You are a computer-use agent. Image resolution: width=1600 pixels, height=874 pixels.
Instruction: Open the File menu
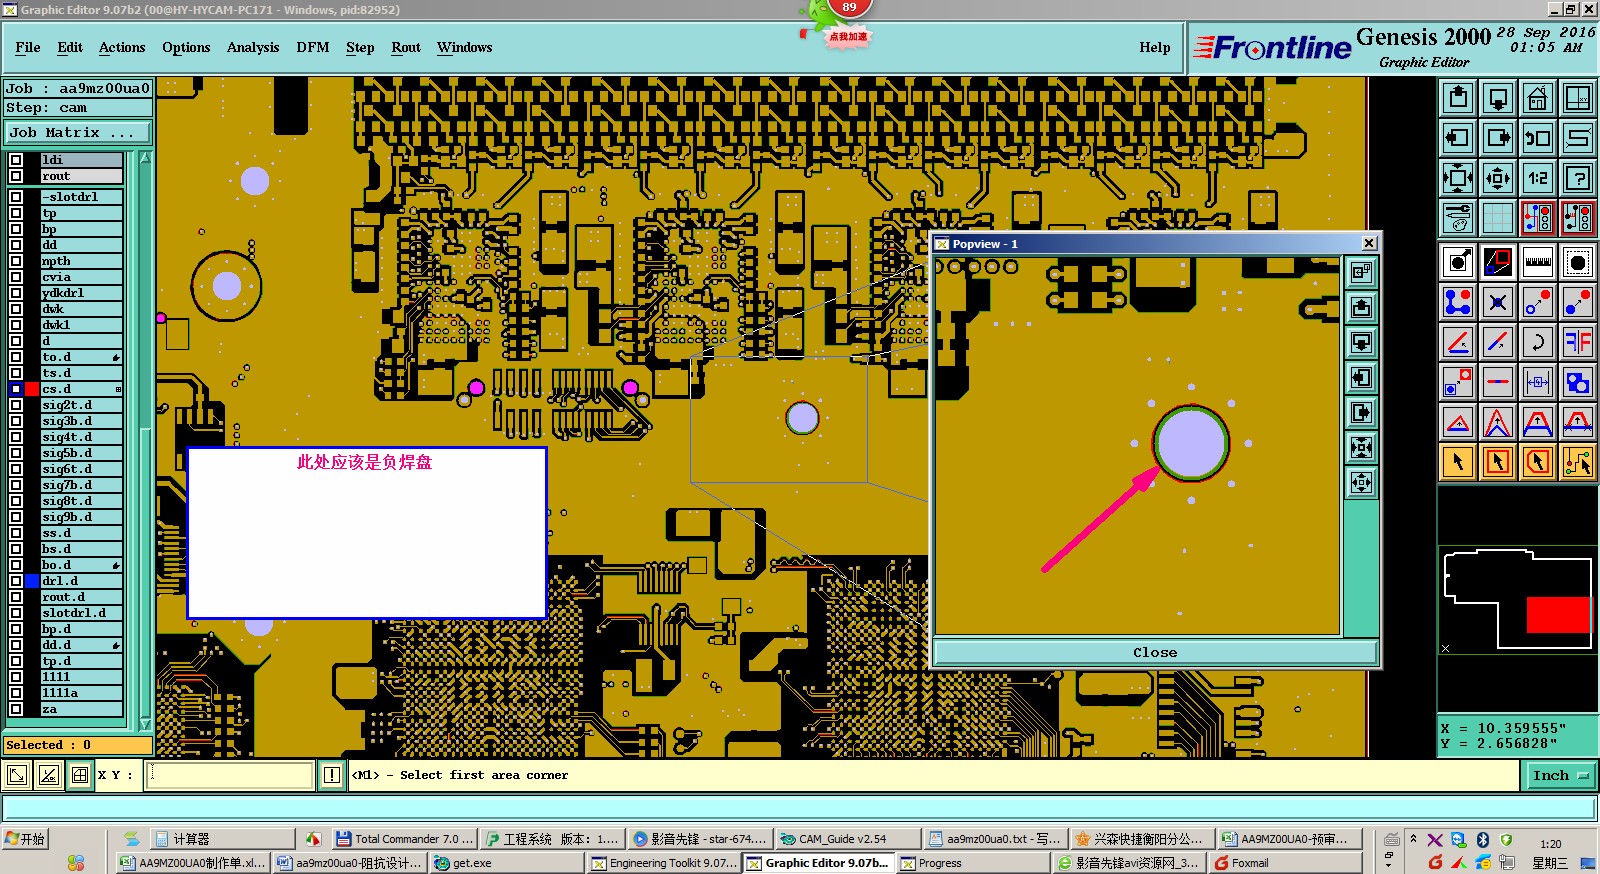tap(28, 47)
